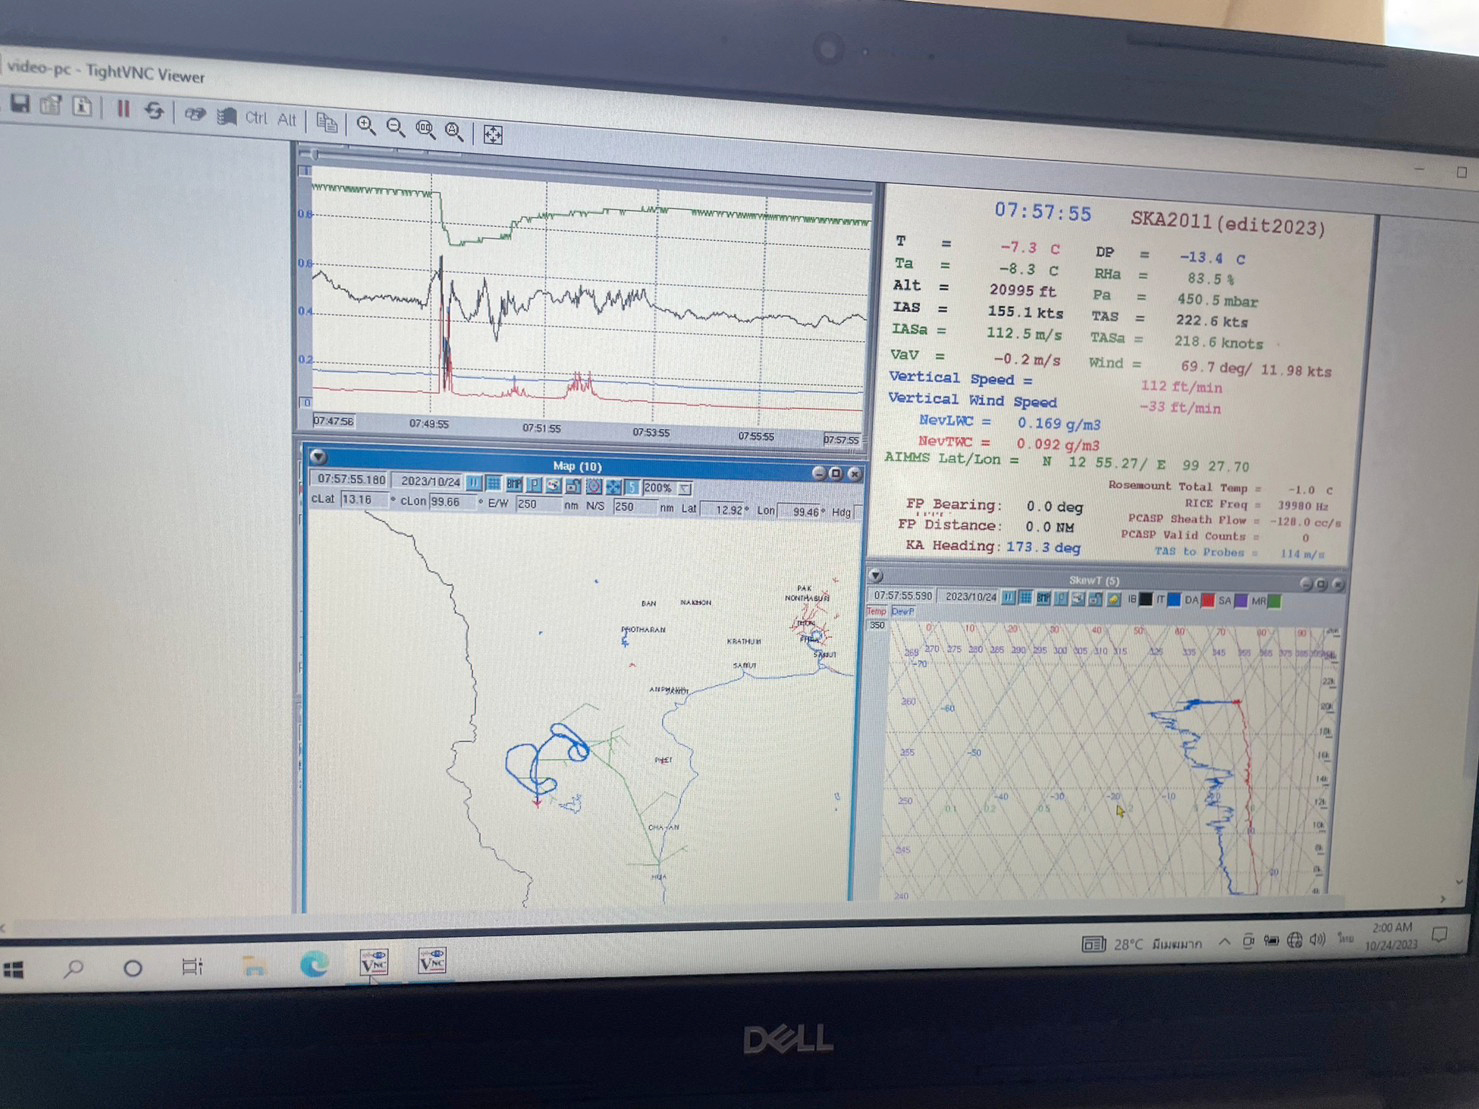Open TightVNC file transfer icon
The image size is (1479, 1109).
(x=327, y=122)
